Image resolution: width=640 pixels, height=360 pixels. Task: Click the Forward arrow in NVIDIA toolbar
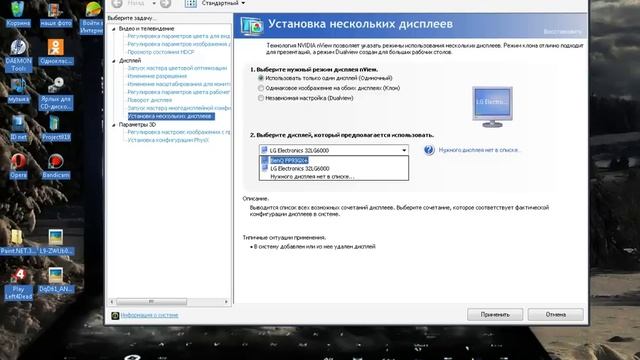[x=165, y=3]
